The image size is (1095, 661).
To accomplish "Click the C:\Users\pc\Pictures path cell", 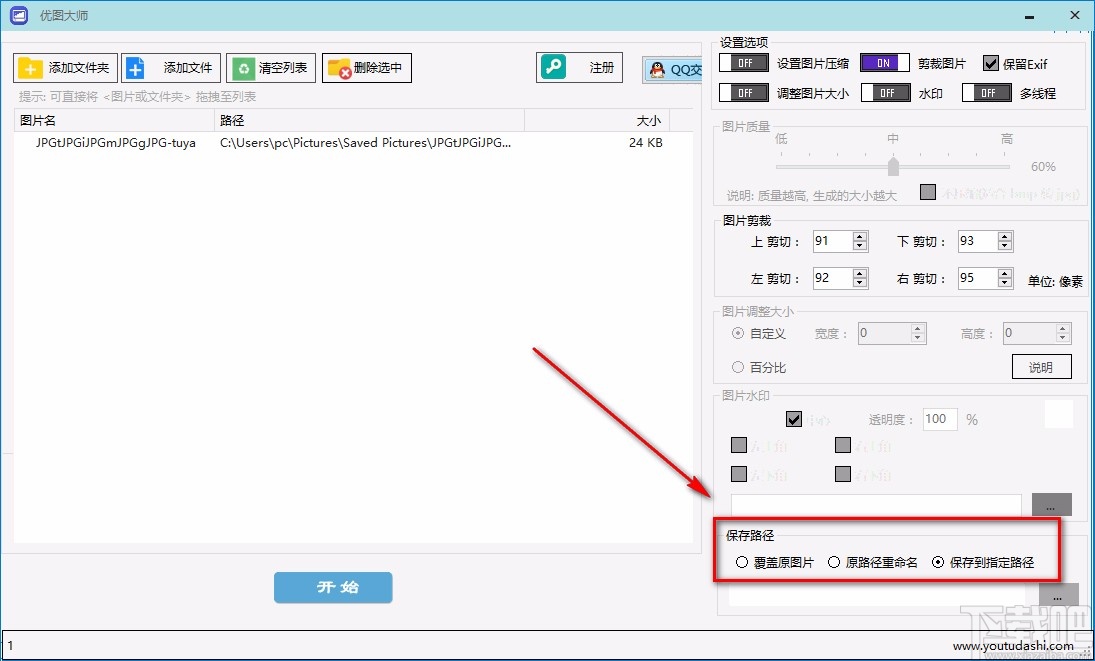I will [366, 143].
